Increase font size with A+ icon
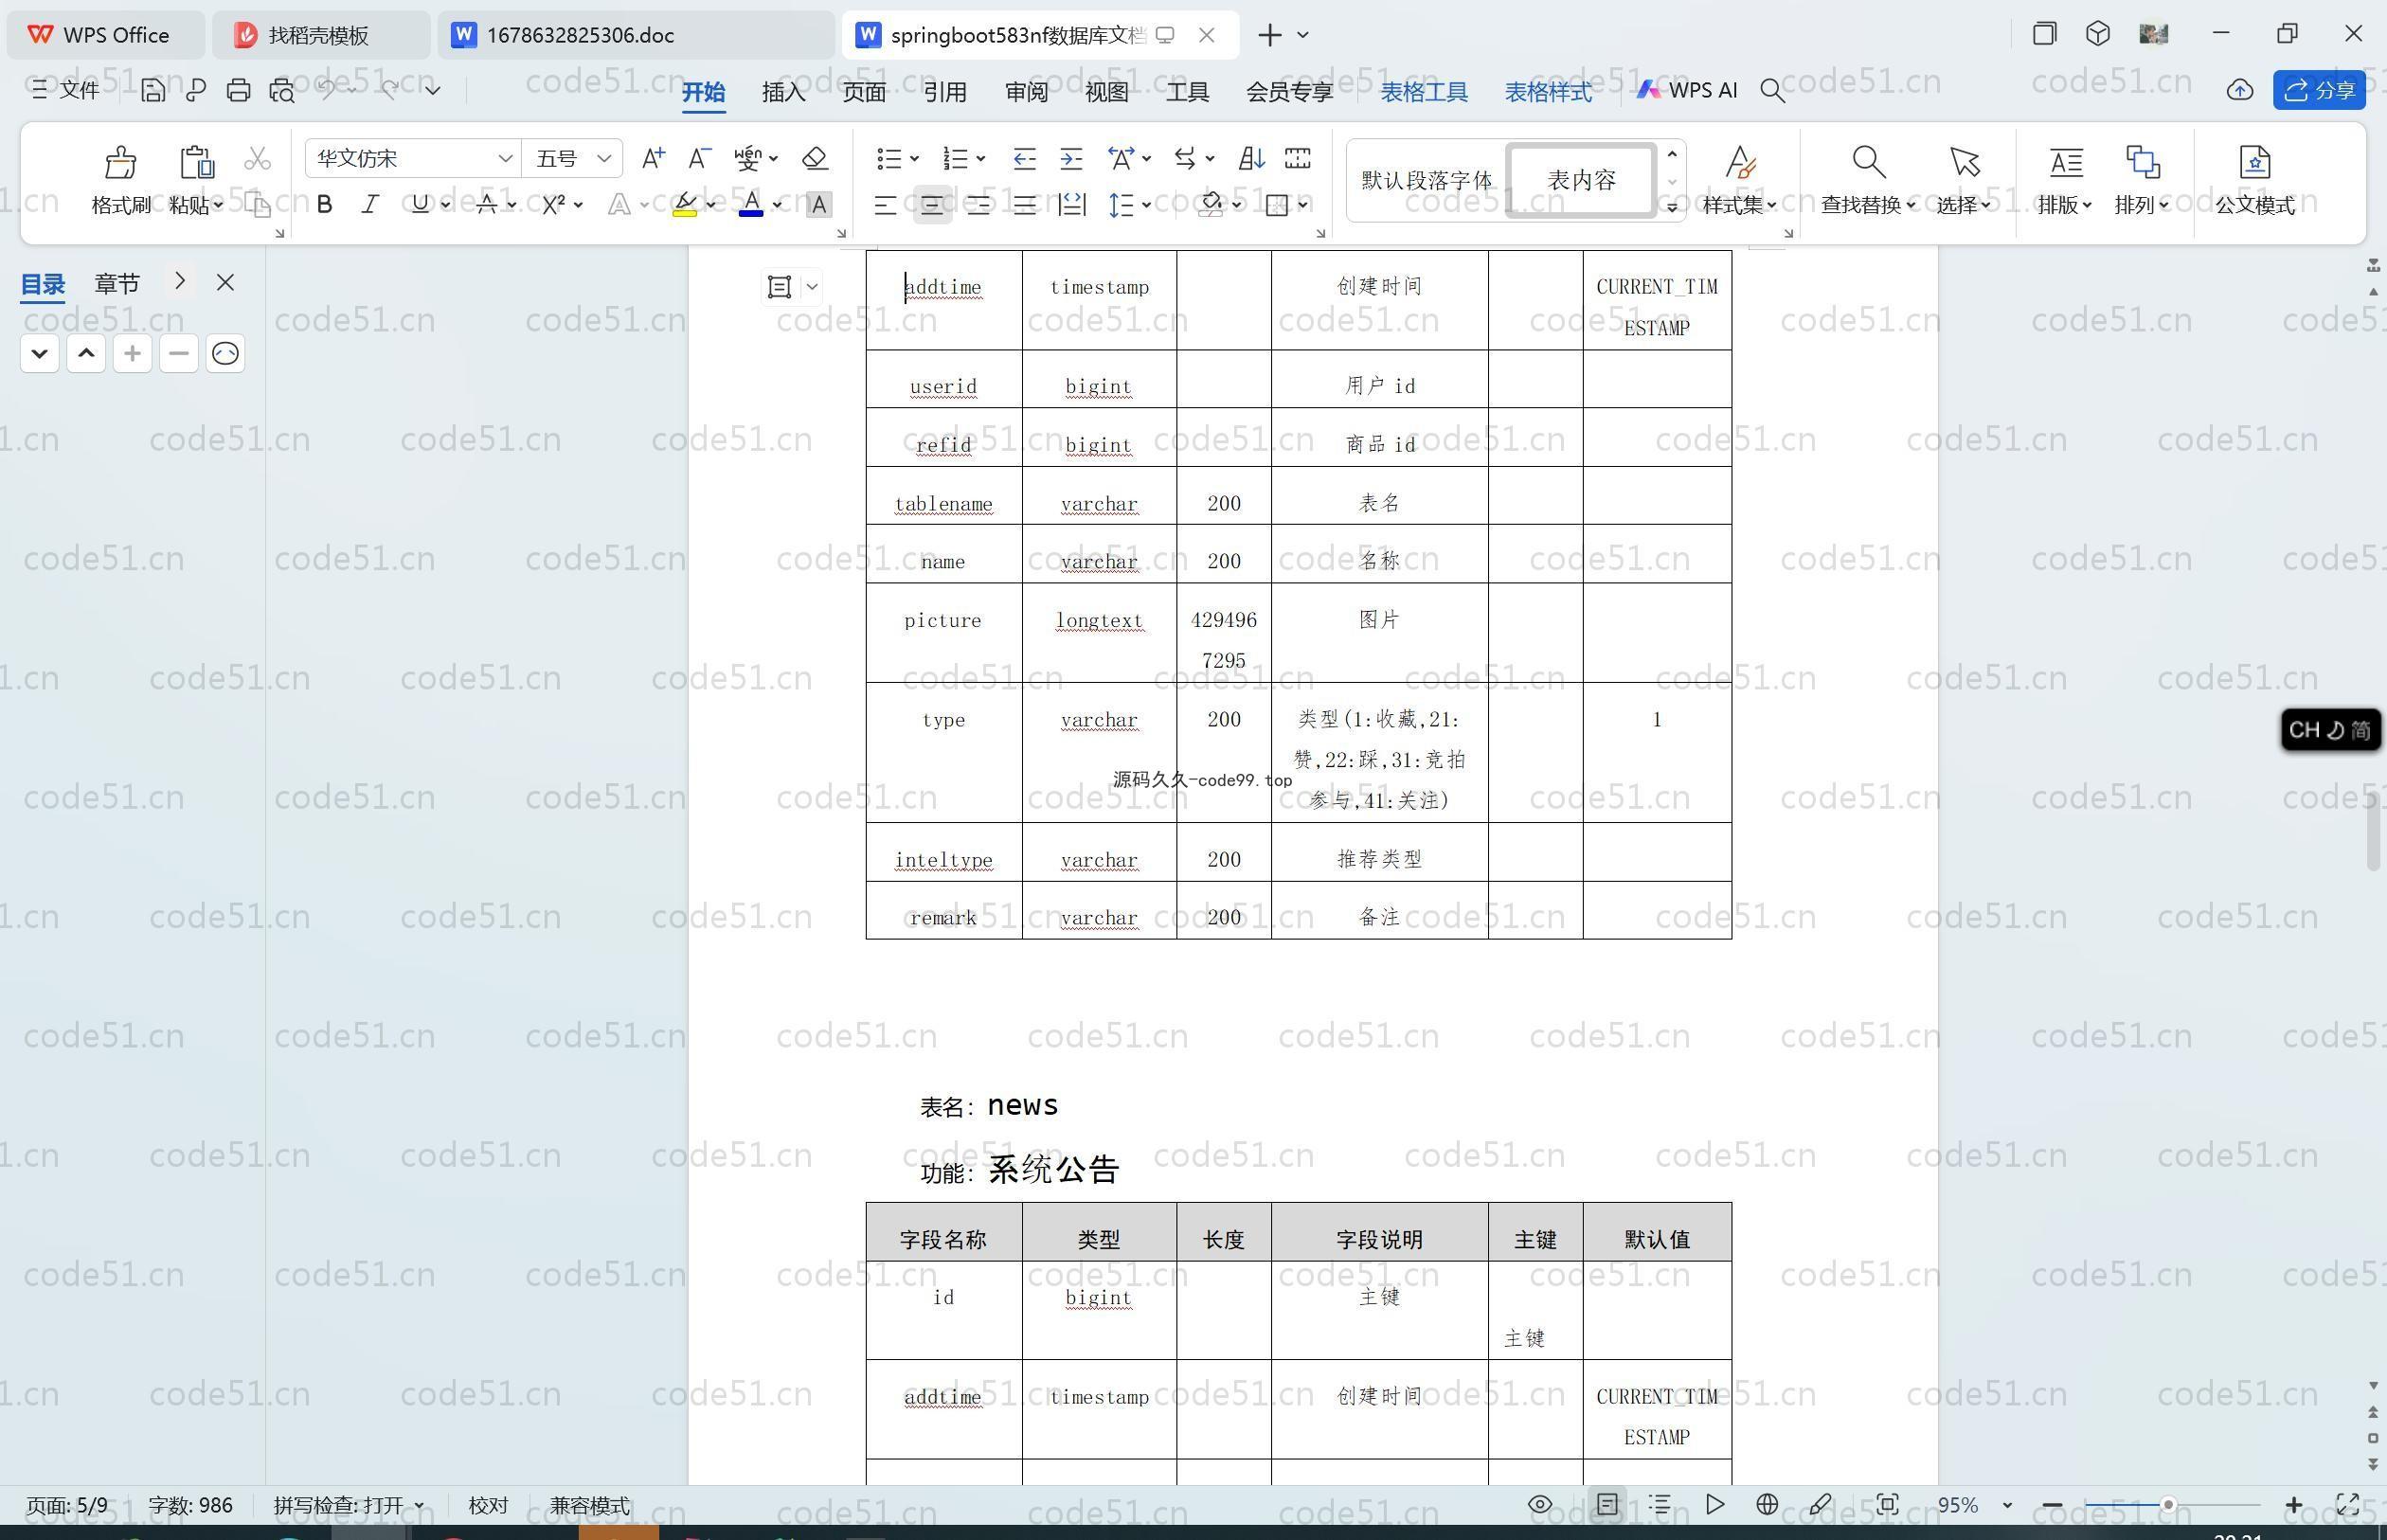The height and width of the screenshot is (1540, 2387). (x=653, y=158)
